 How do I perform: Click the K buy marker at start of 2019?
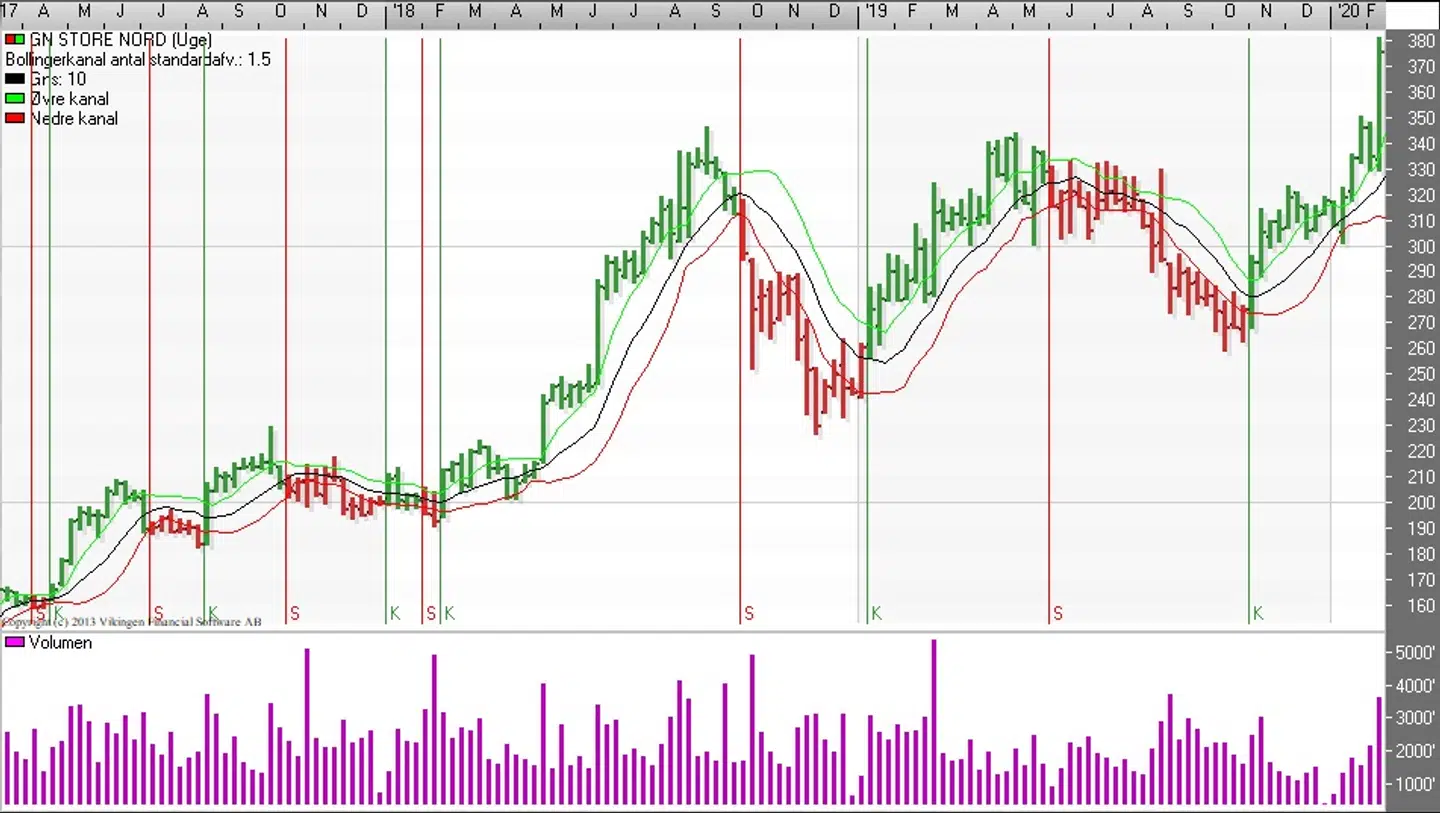pos(876,613)
